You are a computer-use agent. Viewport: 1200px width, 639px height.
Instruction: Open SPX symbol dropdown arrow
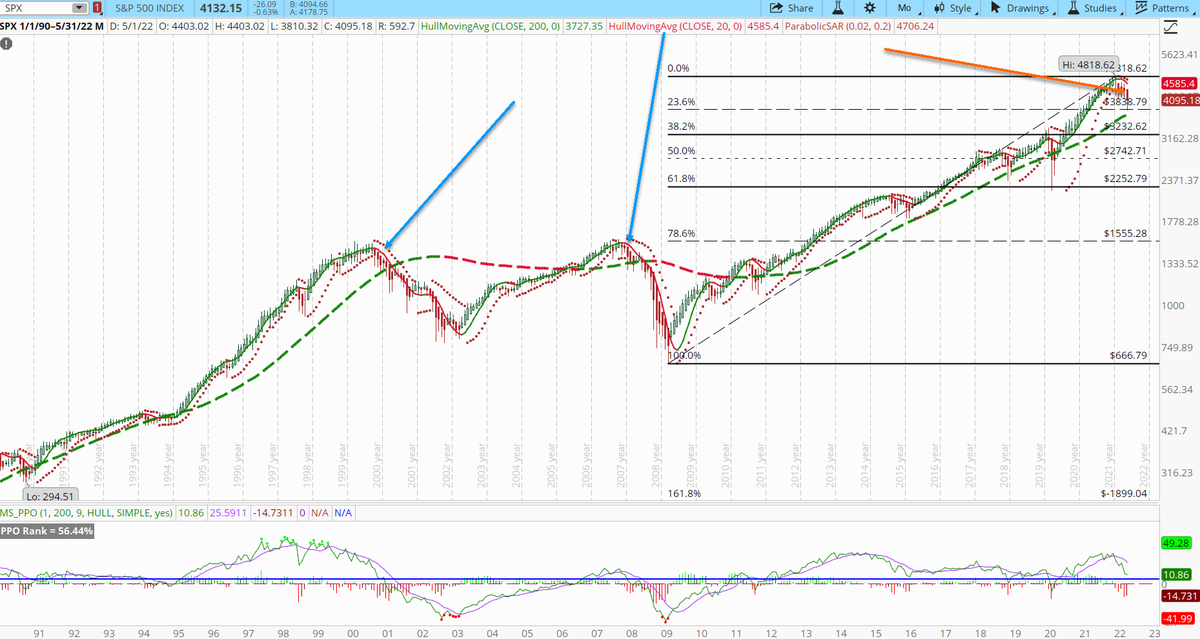point(80,8)
